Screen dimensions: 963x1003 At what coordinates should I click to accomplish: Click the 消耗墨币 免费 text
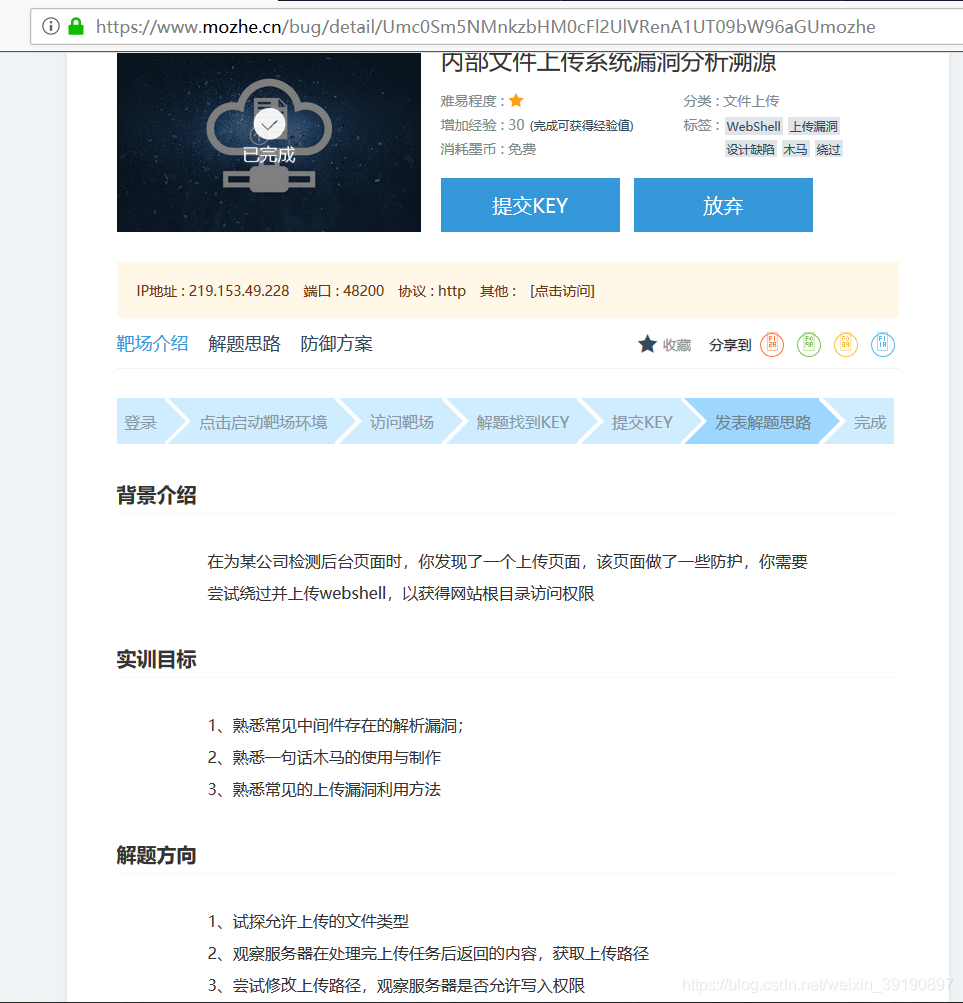488,149
